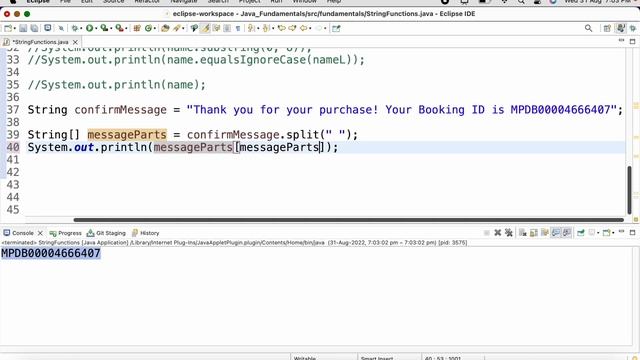Image resolution: width=640 pixels, height=360 pixels.
Task: Minimize the Console panel
Action: coord(621,231)
